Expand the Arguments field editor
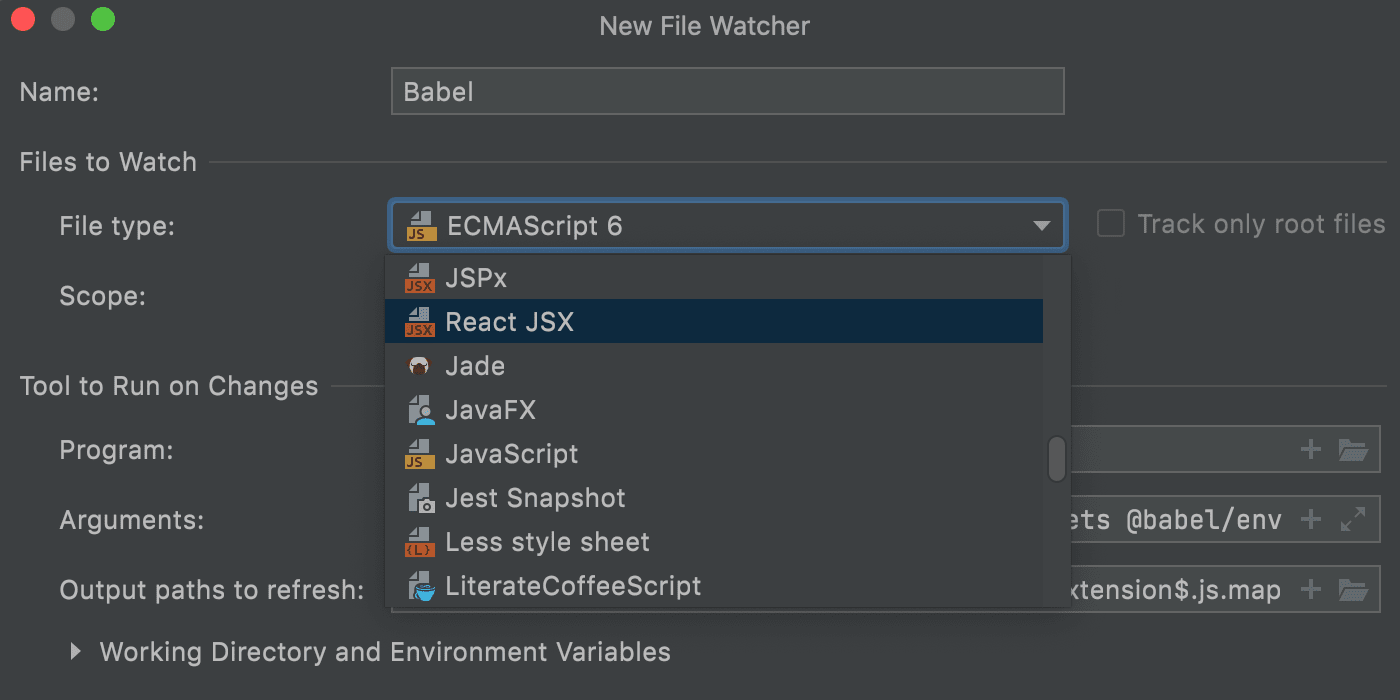The image size is (1400, 700). click(x=1353, y=520)
